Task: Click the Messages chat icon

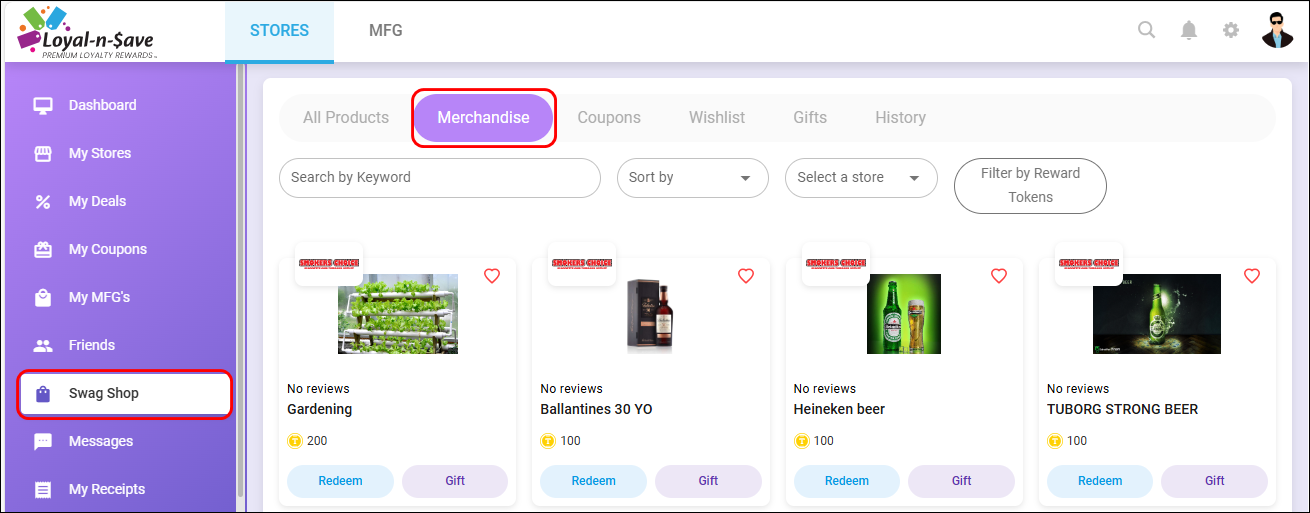Action: (x=43, y=441)
